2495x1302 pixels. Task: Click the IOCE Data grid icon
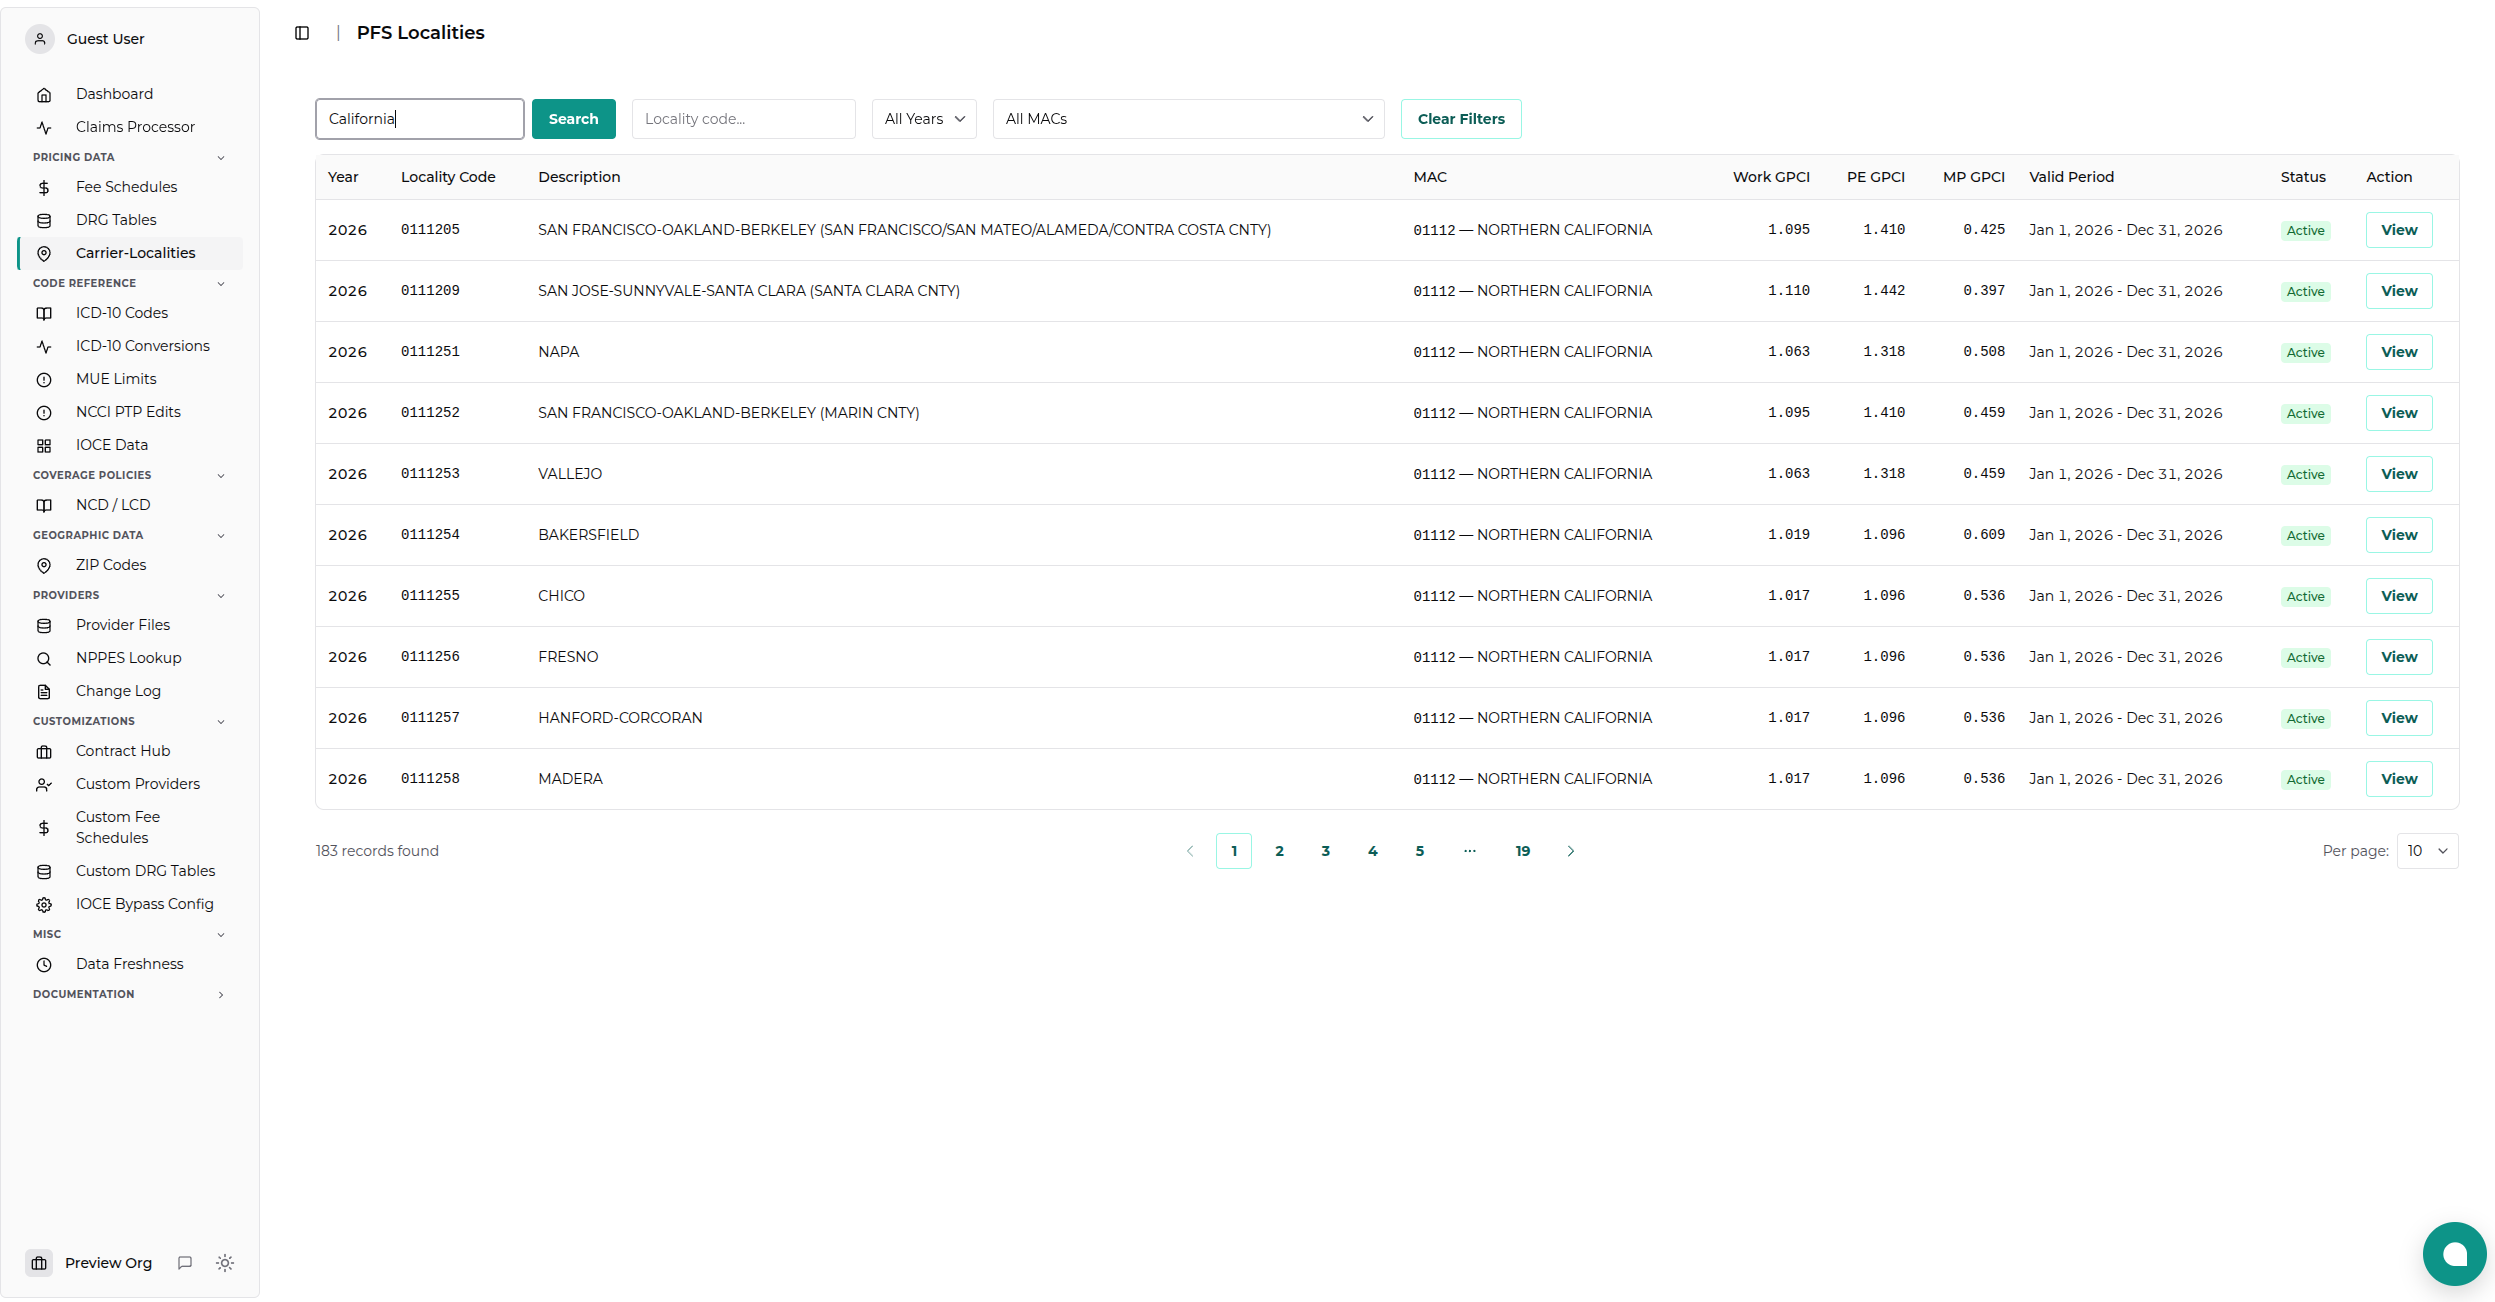44,446
